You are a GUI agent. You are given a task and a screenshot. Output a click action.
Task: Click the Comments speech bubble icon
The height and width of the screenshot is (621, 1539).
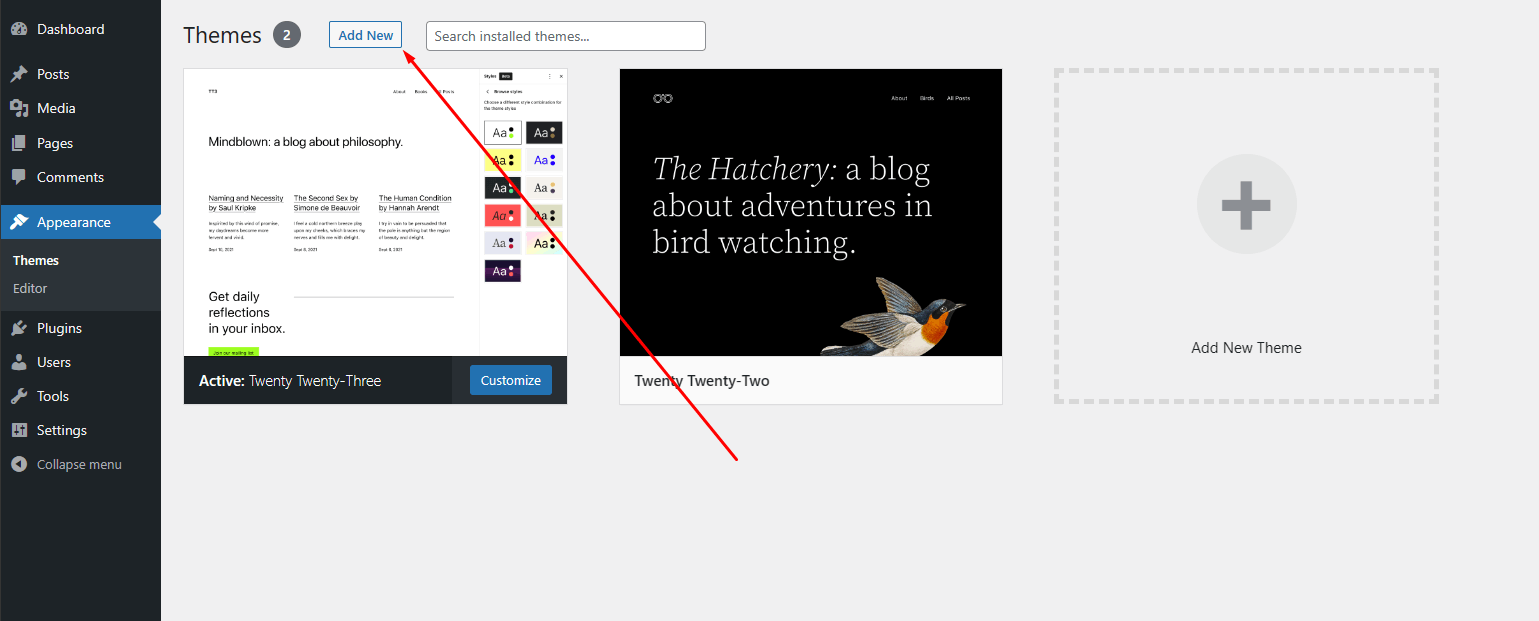click(19, 177)
